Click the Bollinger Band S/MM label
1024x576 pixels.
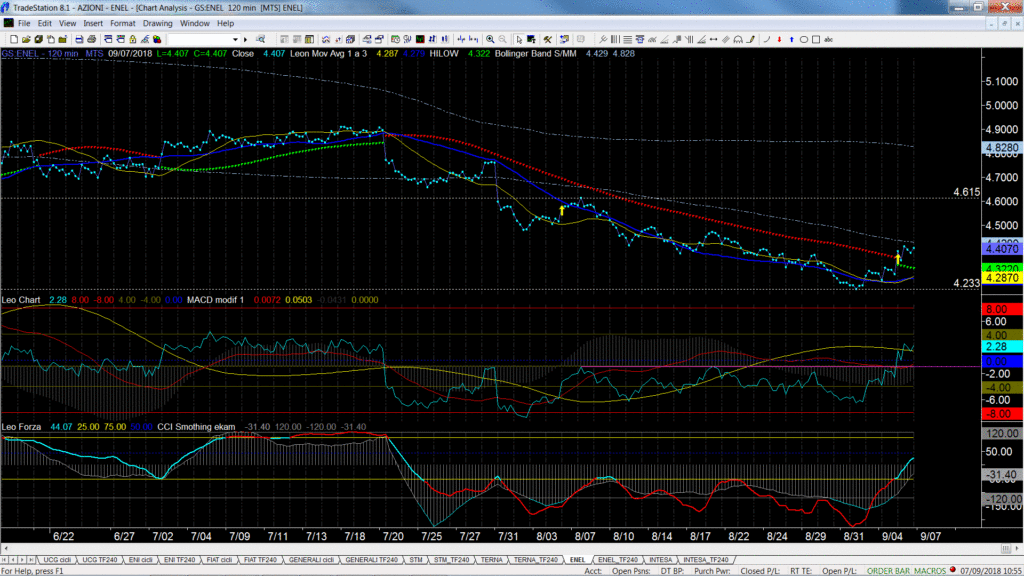pyautogui.click(x=536, y=54)
